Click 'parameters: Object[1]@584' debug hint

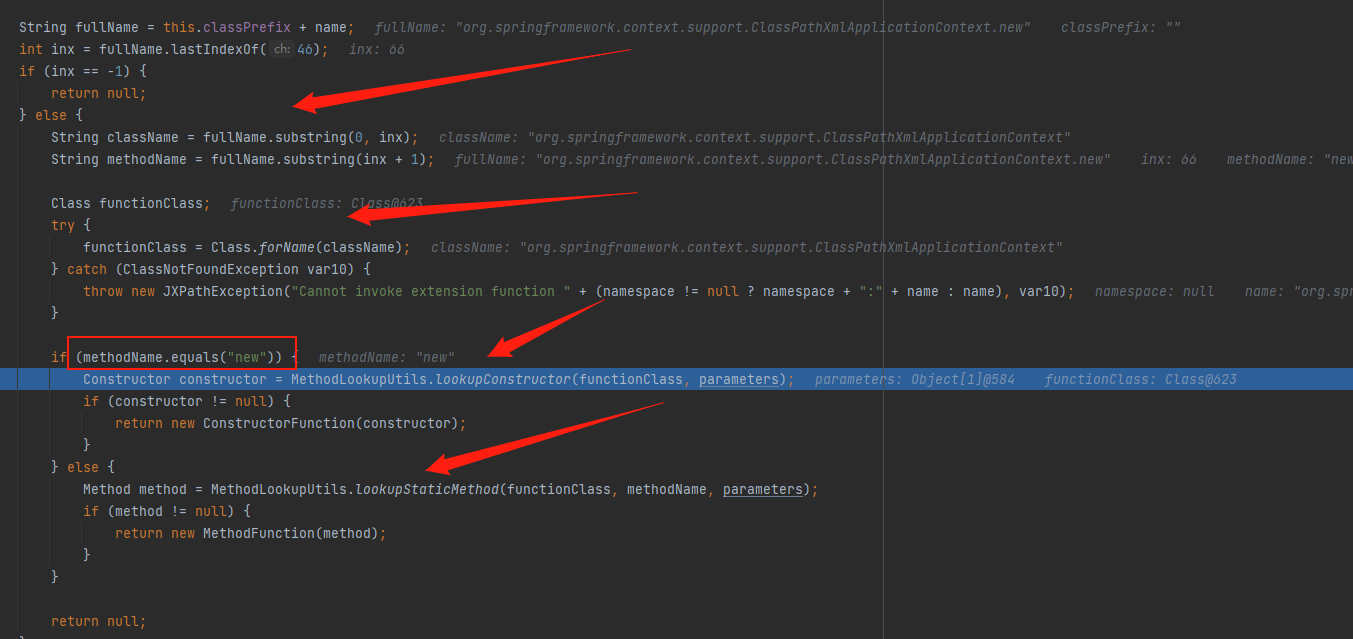tap(917, 379)
